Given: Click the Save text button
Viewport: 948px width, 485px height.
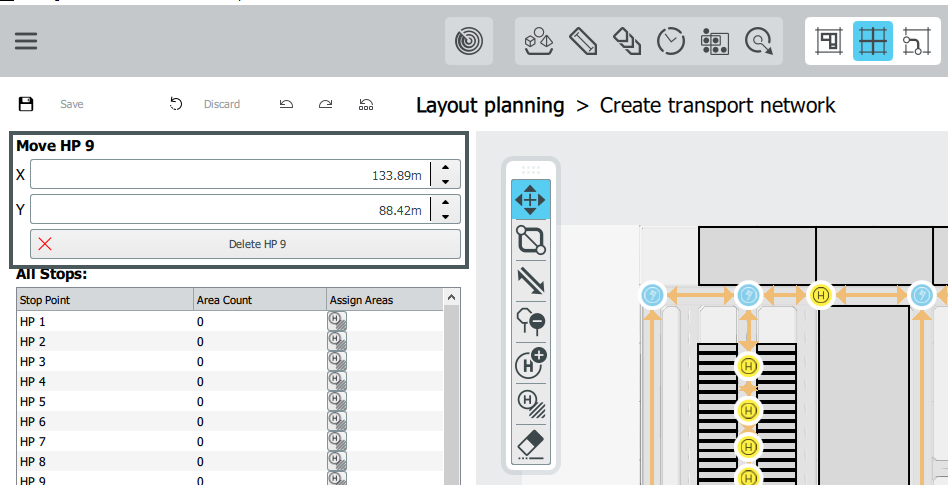Looking at the screenshot, I should point(71,104).
